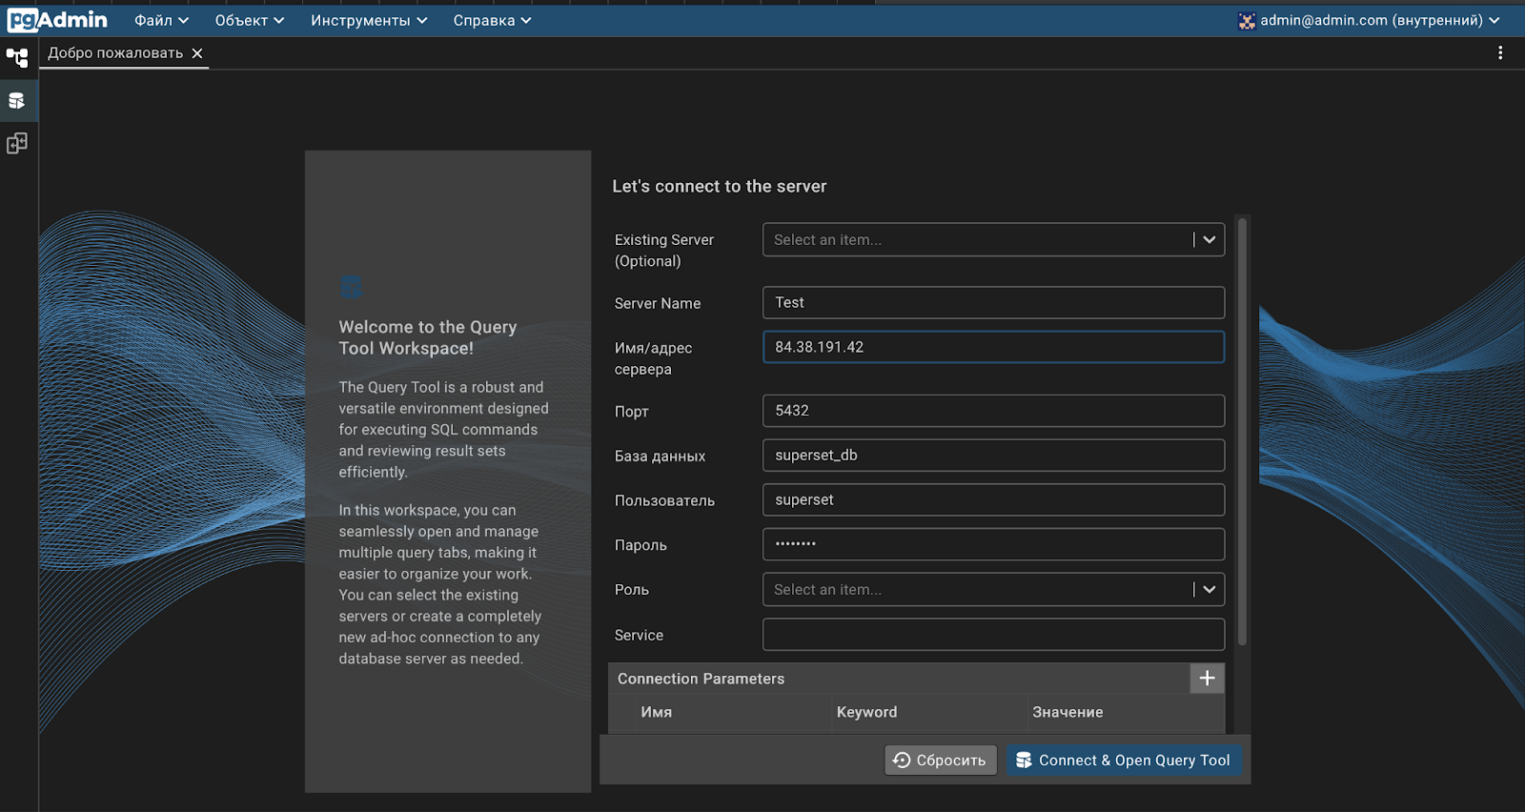Click the plus icon in Connection Parameters
1525x812 pixels.
[1207, 679]
